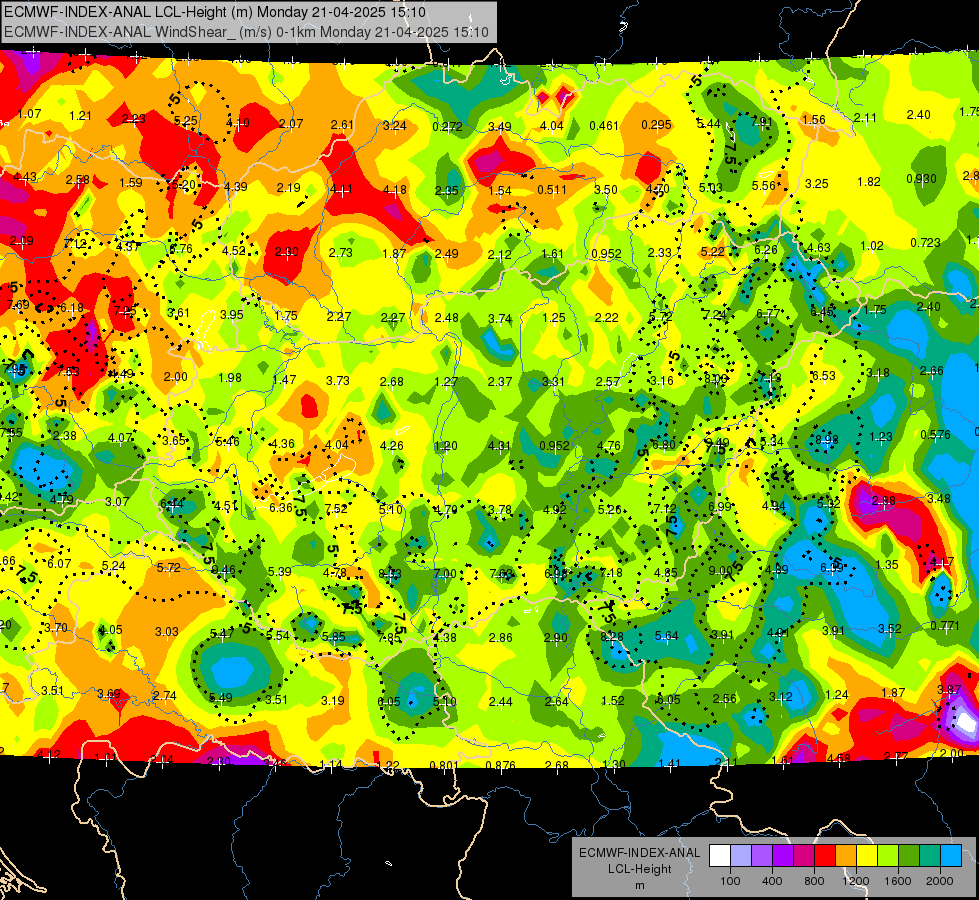Click the legend tick label 100
The height and width of the screenshot is (900, 979).
point(730,881)
